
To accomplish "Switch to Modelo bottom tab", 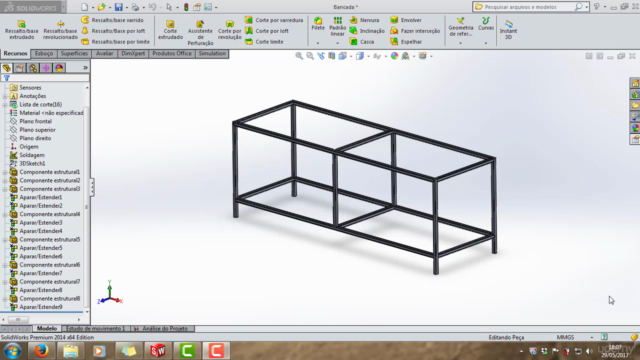I will [47, 329].
